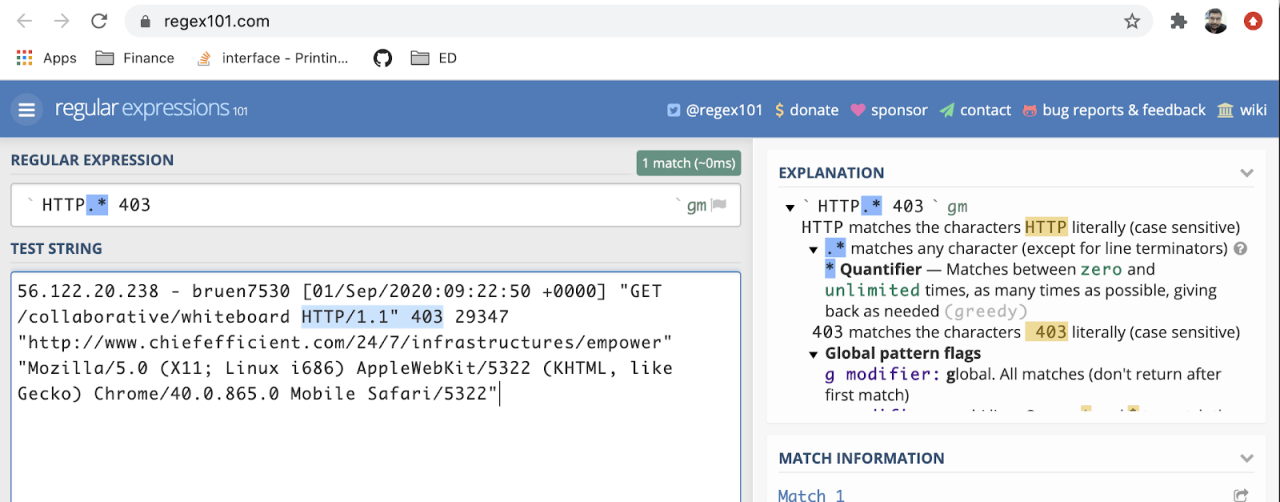Click the browser reload button
Image resolution: width=1280 pixels, height=502 pixels.
(x=99, y=21)
